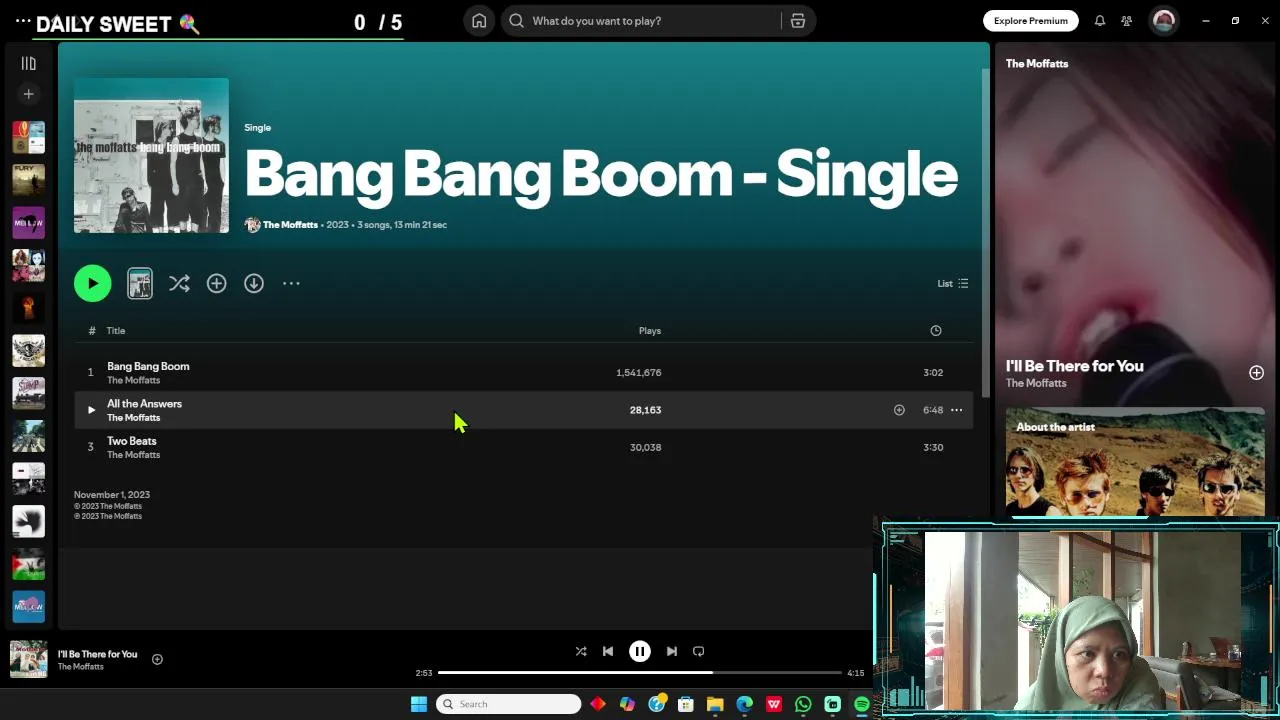The image size is (1280, 720).
Task: Open Microsoft Edge from taskbar
Action: click(x=744, y=704)
